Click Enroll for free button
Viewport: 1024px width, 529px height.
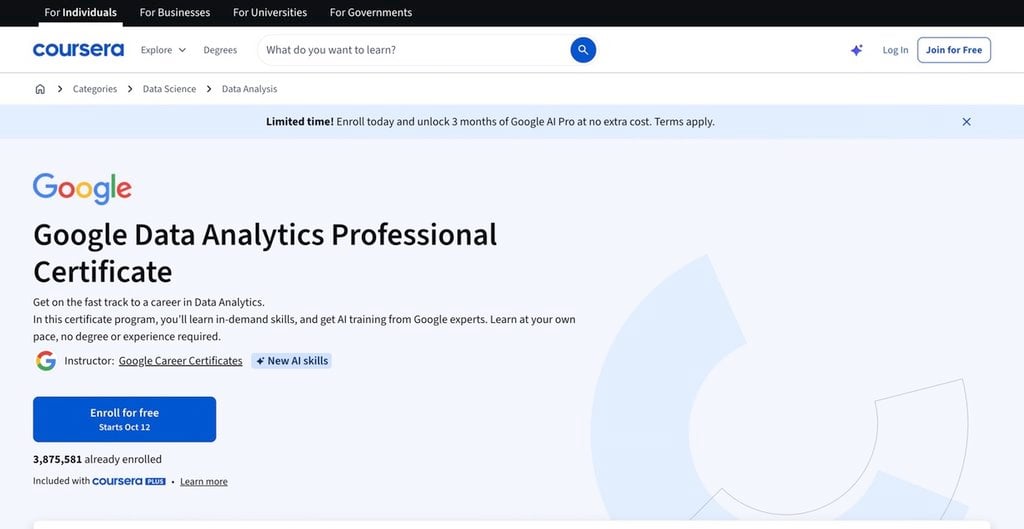tap(125, 419)
